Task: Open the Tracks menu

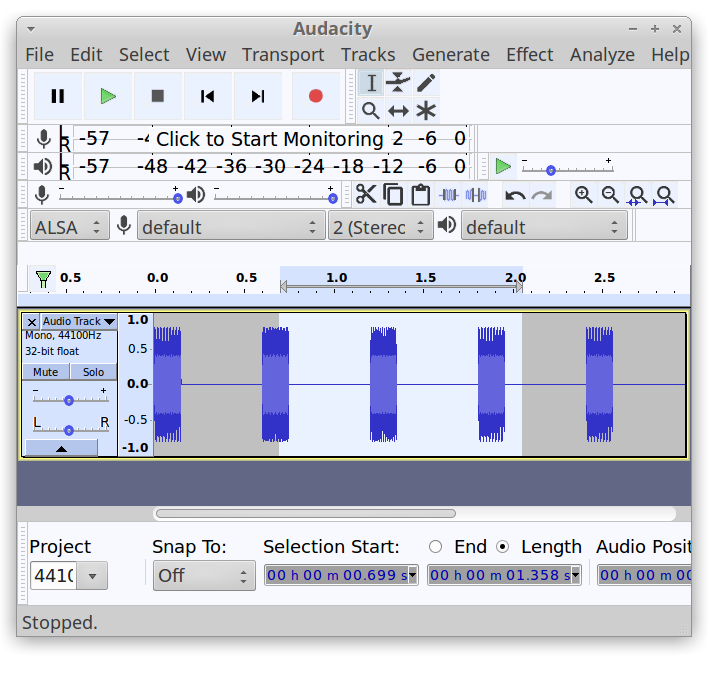Action: click(x=368, y=55)
